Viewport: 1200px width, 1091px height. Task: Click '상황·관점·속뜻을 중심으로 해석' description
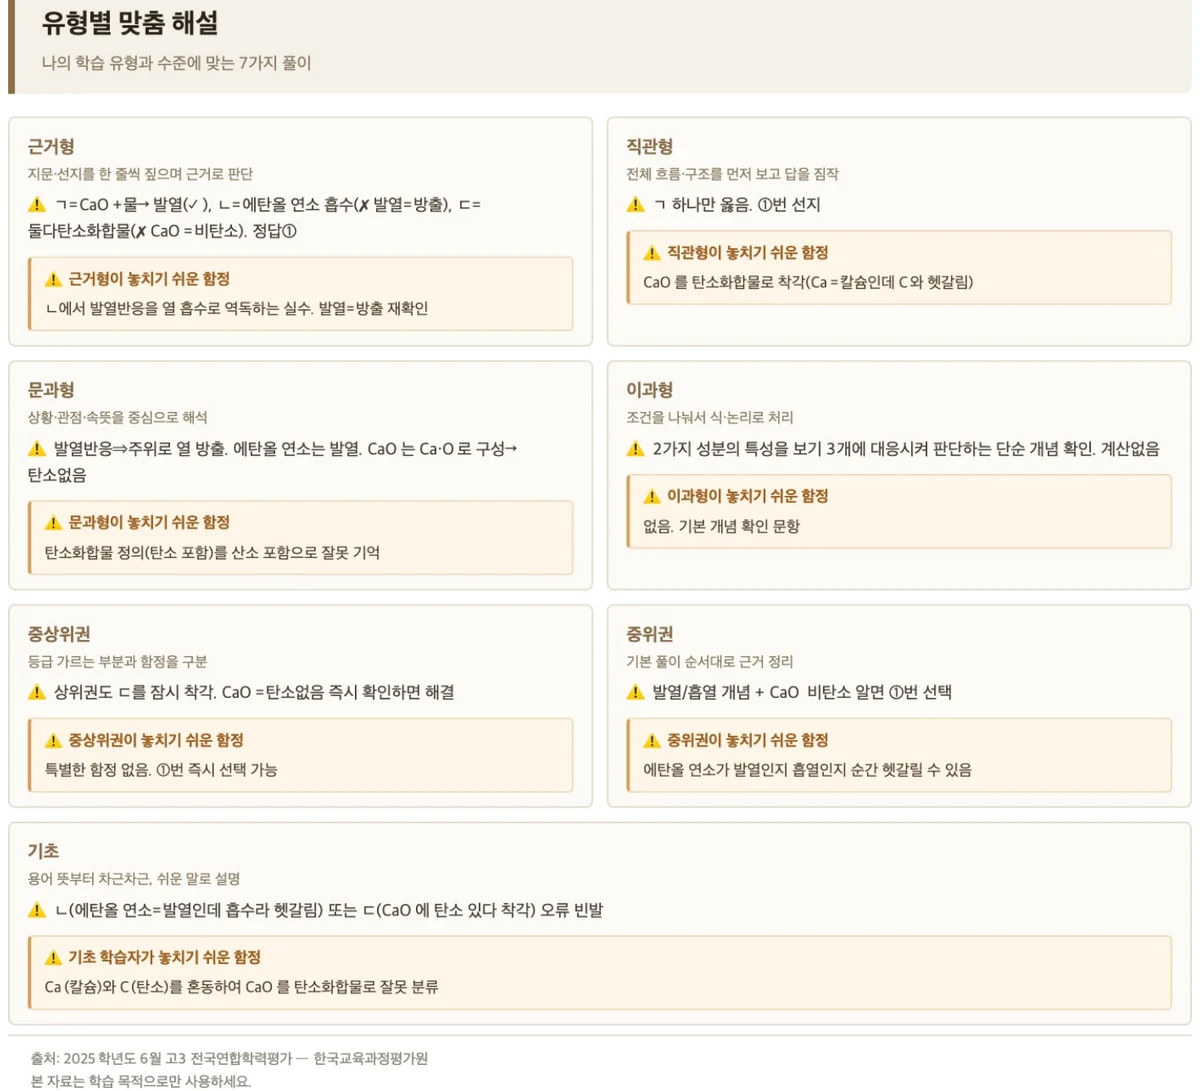118,417
